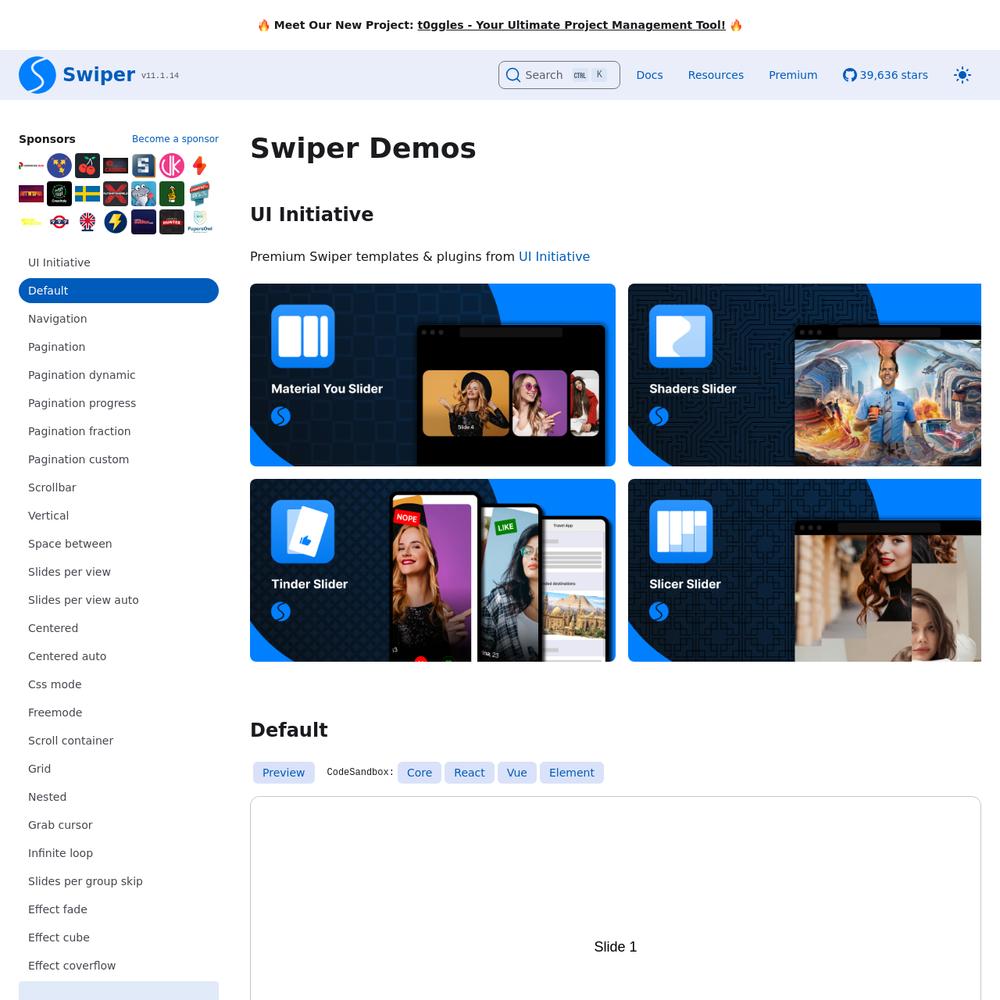Open the cherries sponsor logo
This screenshot has width=1000, height=1000.
[87, 166]
